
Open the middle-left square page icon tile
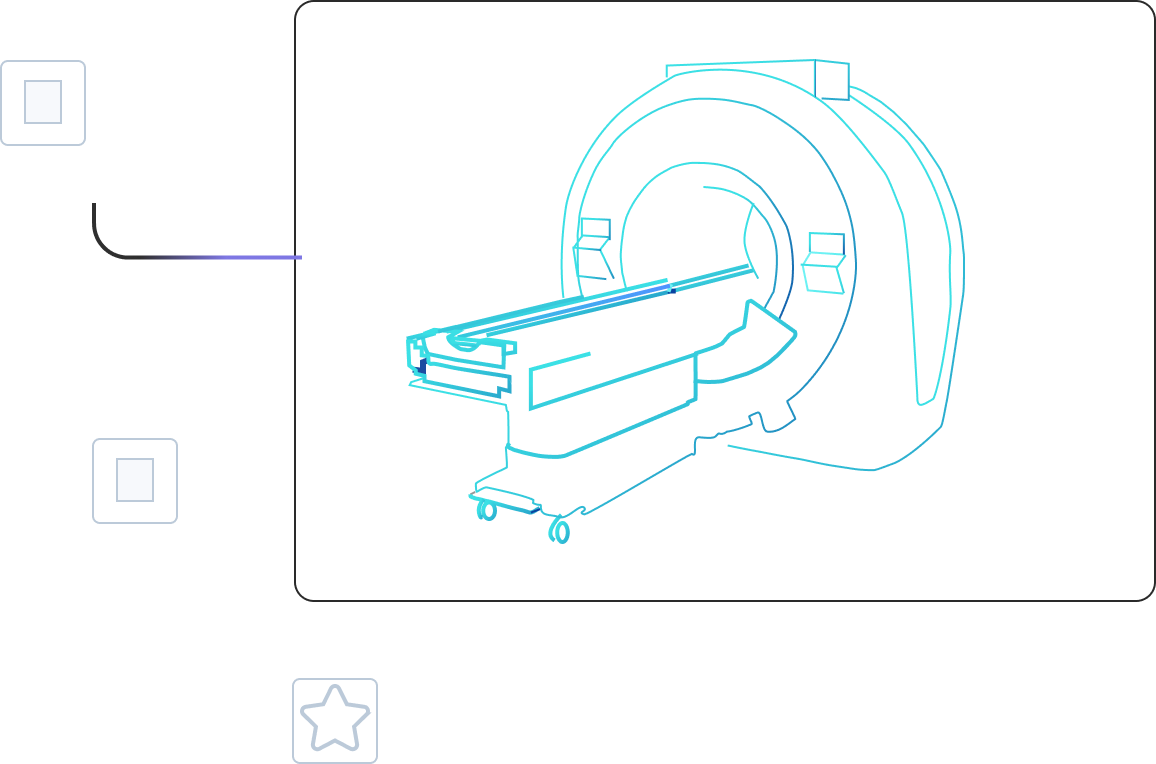[135, 481]
